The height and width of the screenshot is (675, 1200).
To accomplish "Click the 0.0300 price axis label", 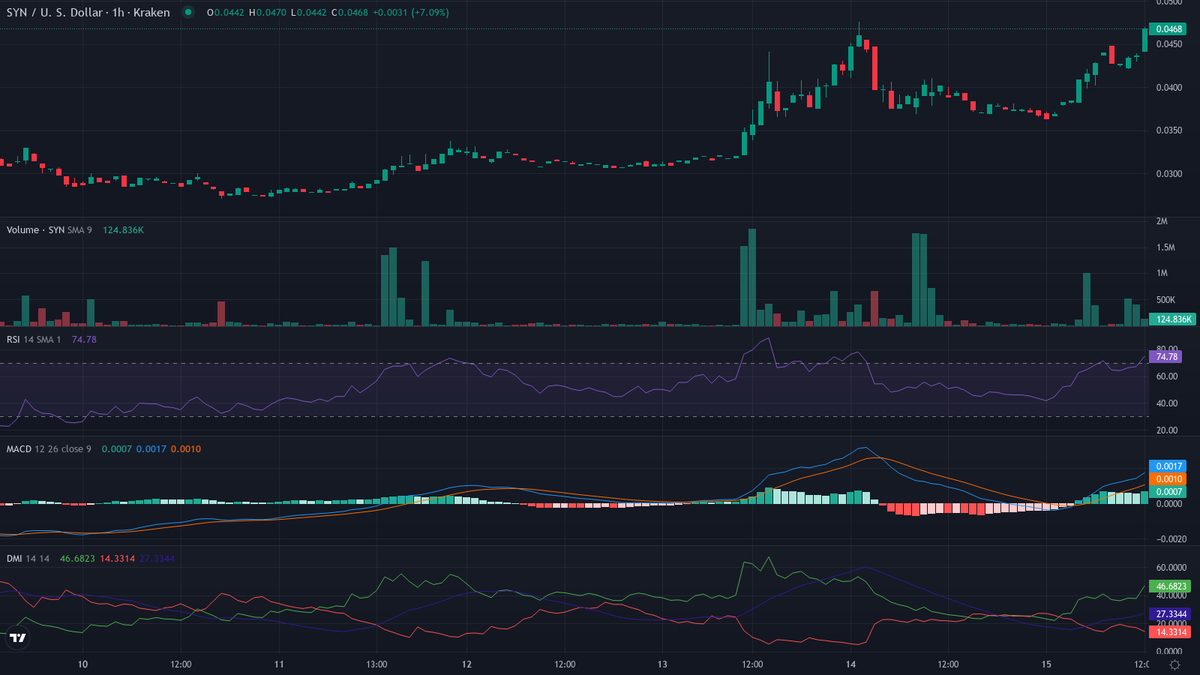I will pyautogui.click(x=1168, y=175).
